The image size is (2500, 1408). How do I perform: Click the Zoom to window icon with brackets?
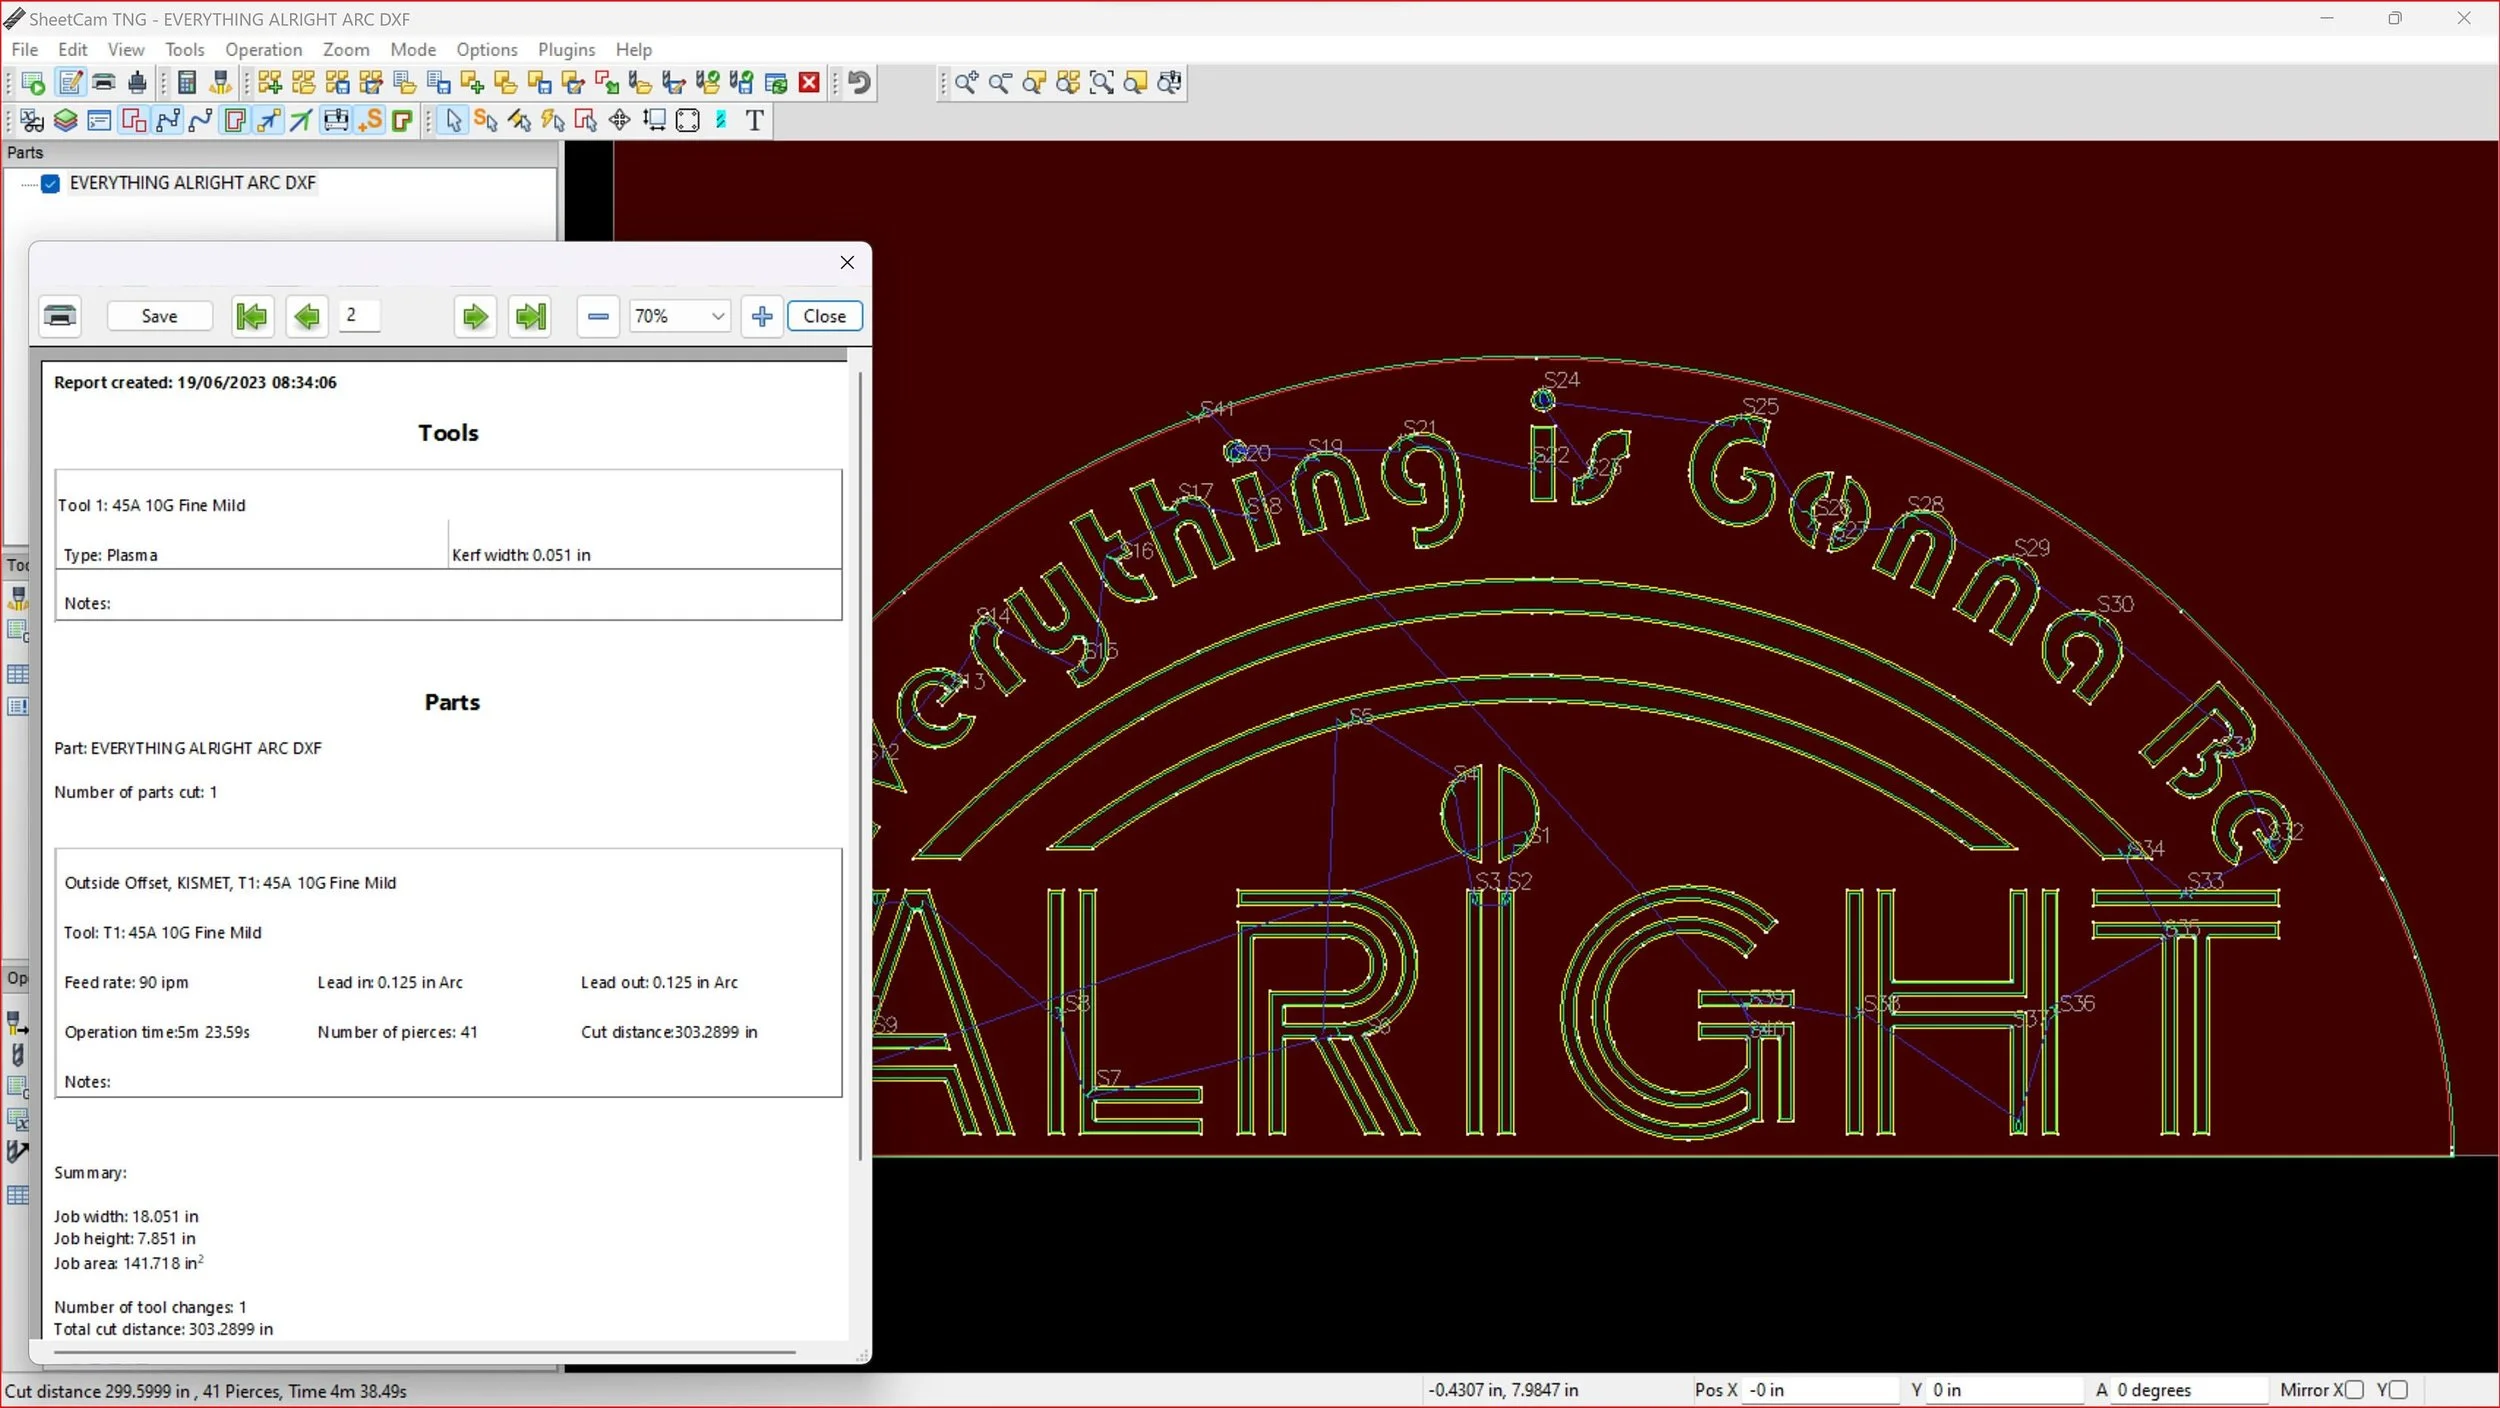[1102, 83]
